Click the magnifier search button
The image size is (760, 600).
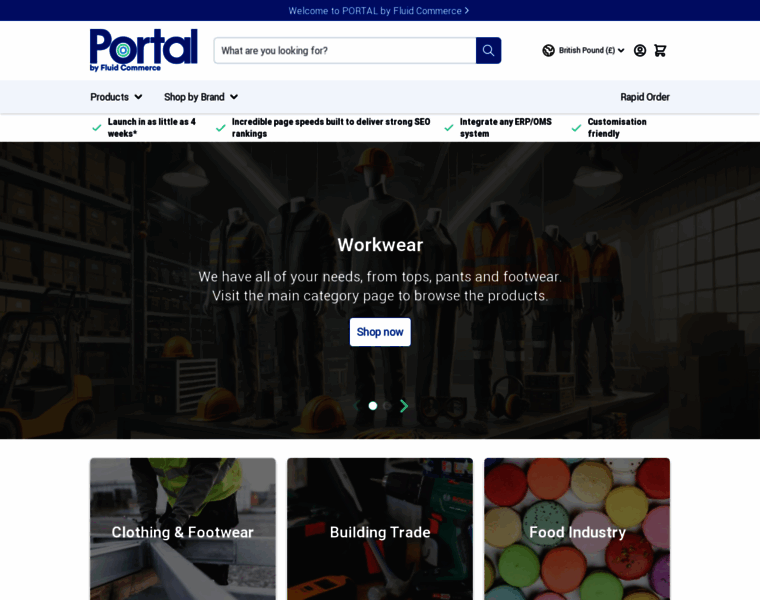click(488, 50)
